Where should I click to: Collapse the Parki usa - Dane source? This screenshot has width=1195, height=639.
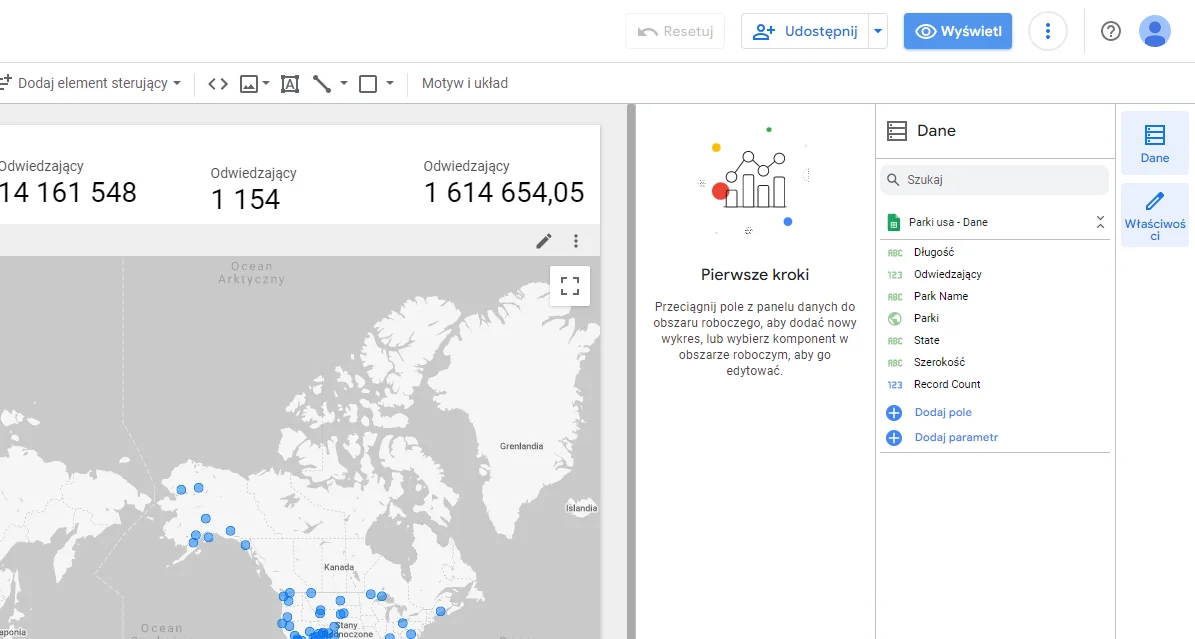pos(1100,222)
